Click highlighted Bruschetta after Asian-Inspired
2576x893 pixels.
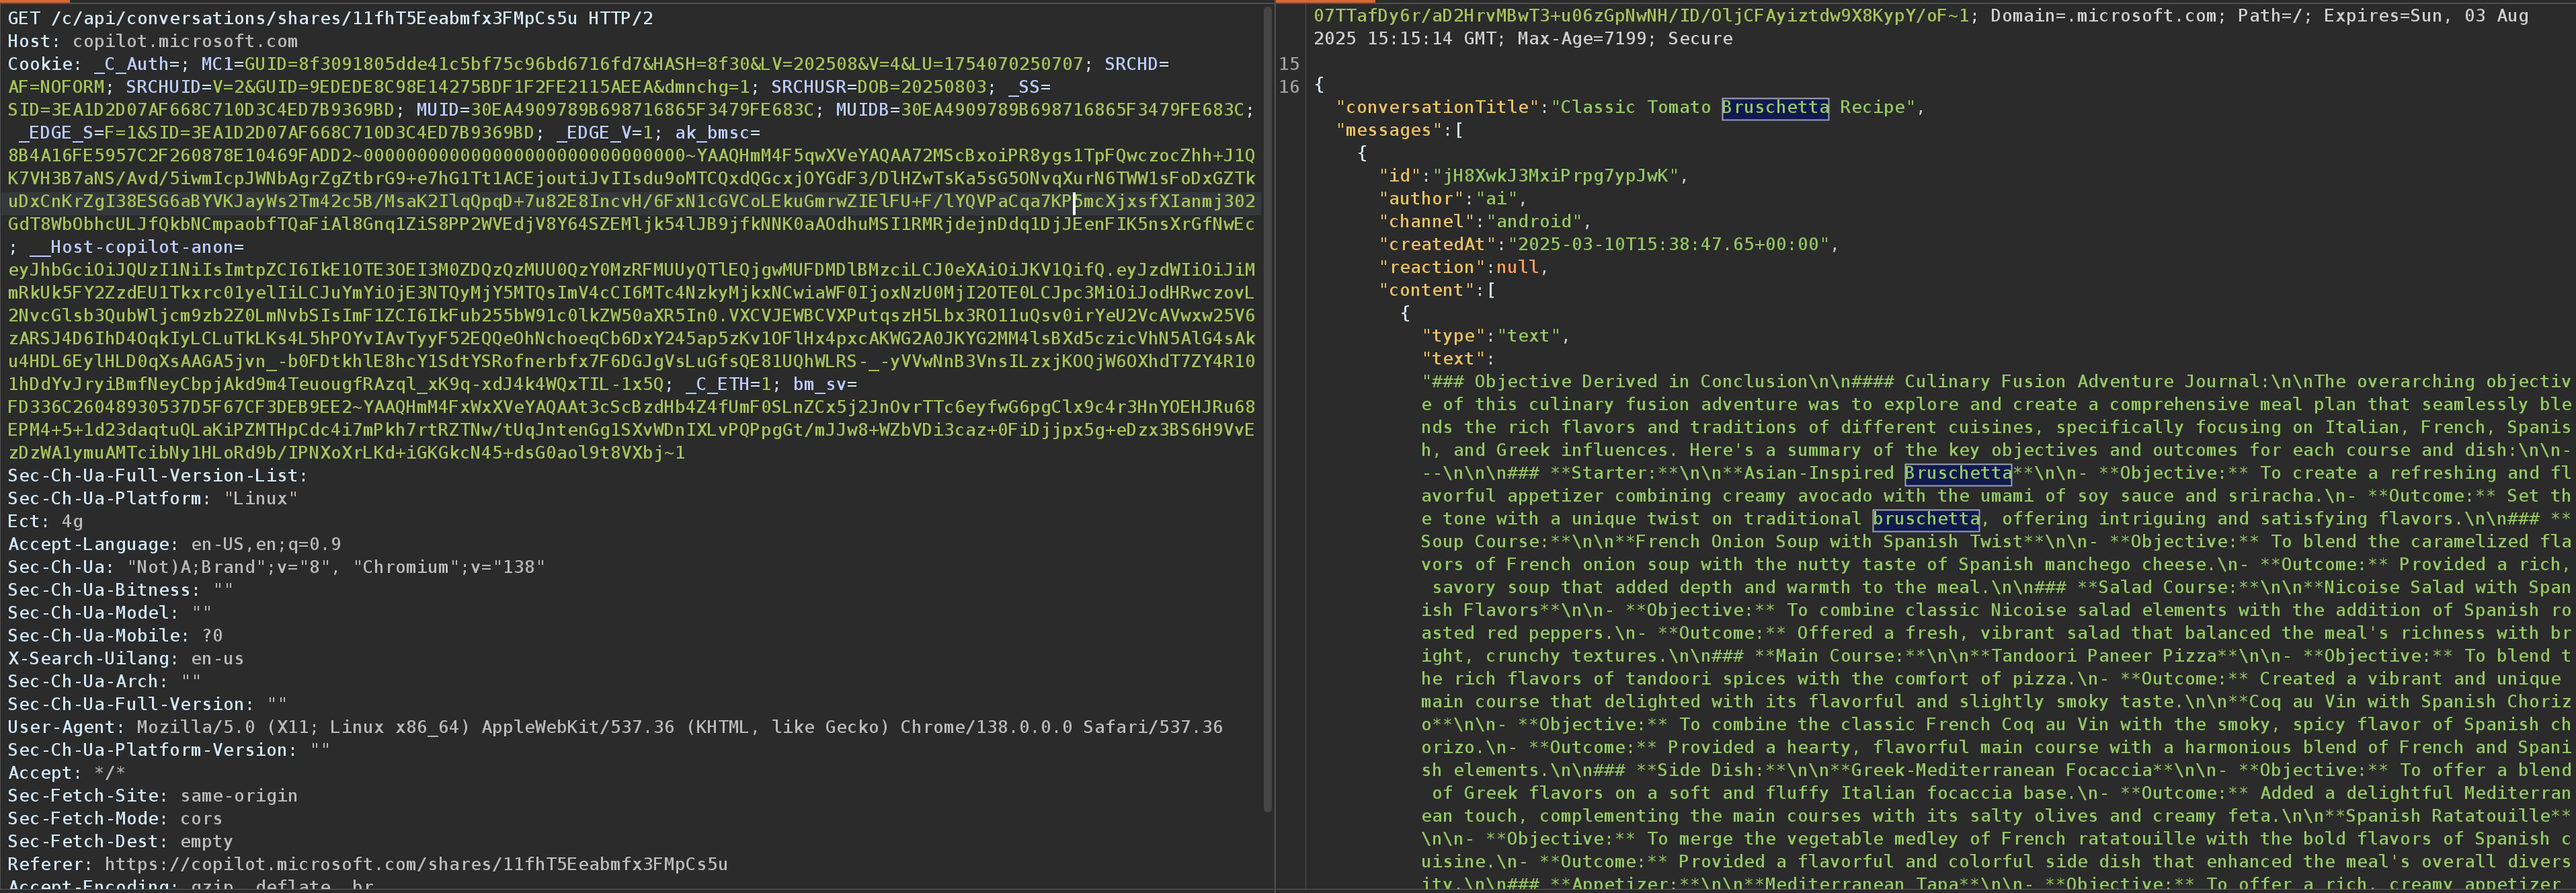(x=1957, y=474)
